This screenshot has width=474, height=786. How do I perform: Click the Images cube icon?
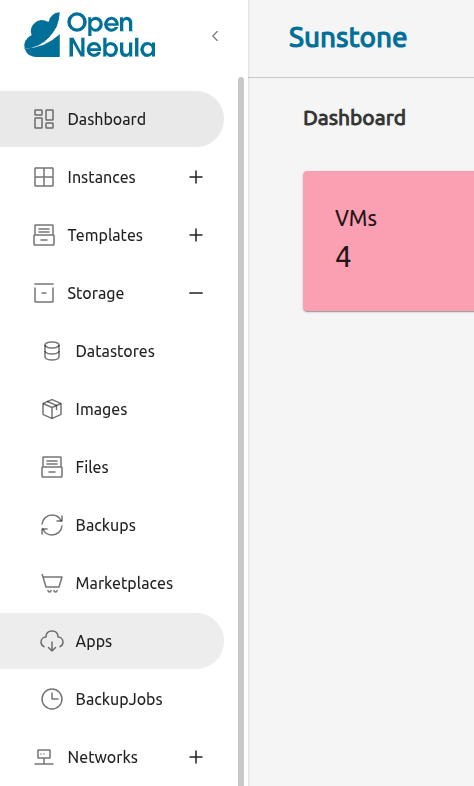[x=52, y=409]
